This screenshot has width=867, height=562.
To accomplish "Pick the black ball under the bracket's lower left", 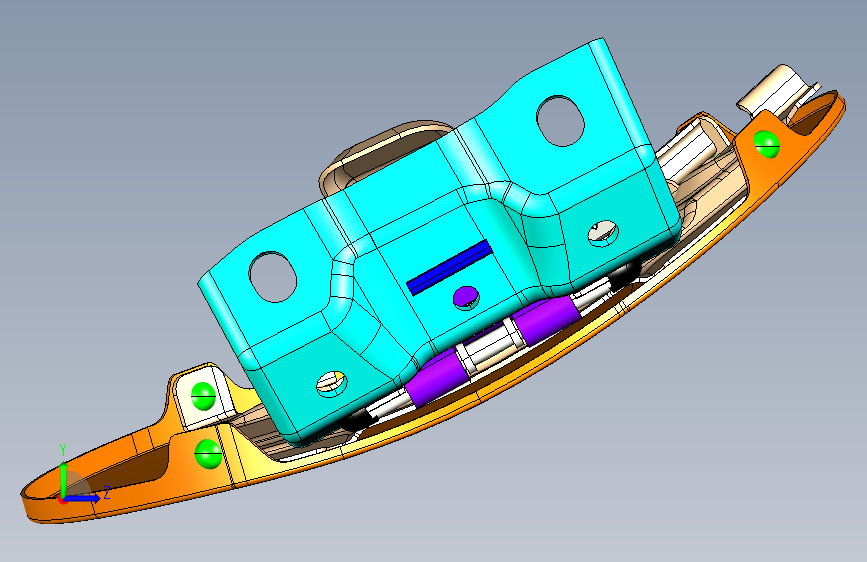I will 358,422.
